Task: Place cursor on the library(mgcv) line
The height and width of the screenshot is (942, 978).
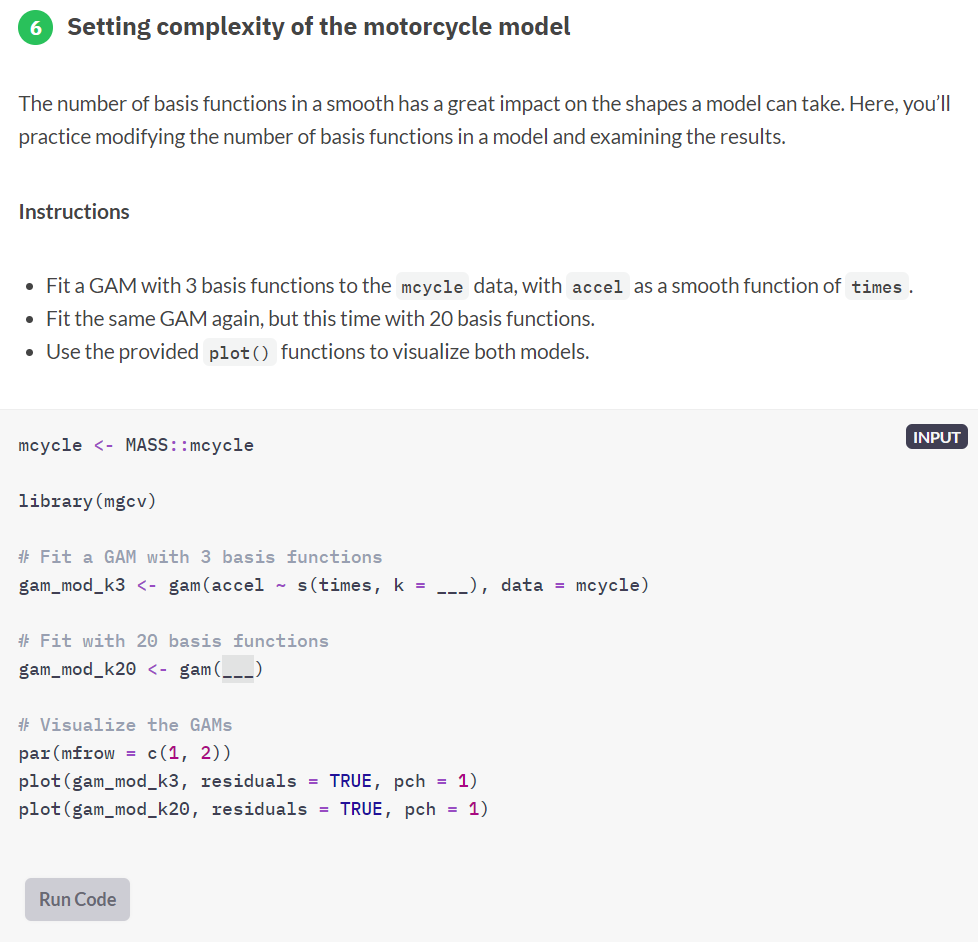Action: [x=87, y=501]
